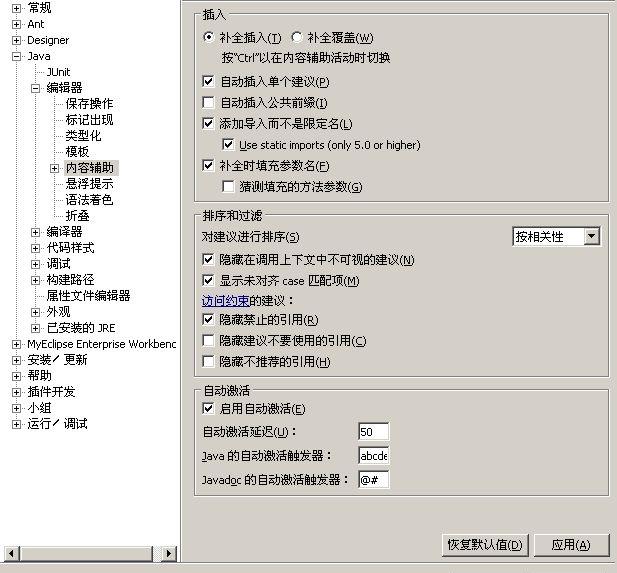
Task: Expand the 代码样式 tree node
Action: pos(35,248)
